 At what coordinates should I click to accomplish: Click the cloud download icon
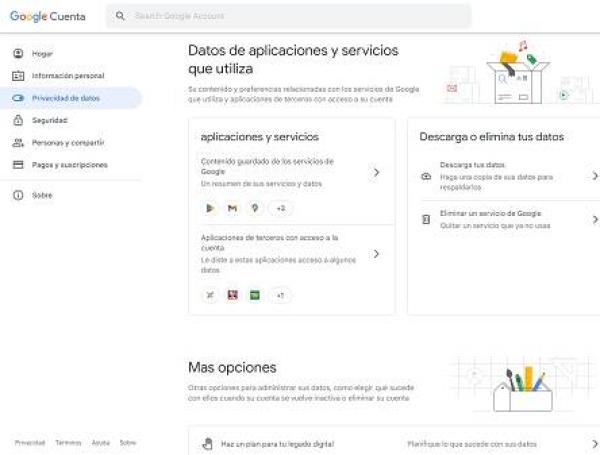coord(426,176)
